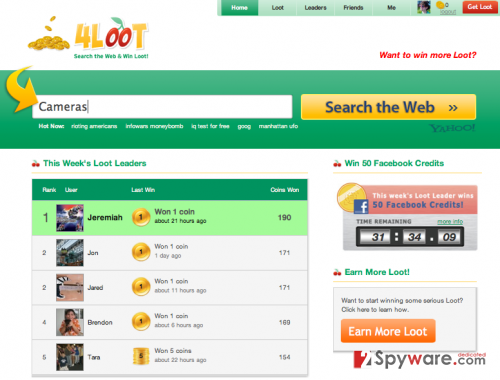Click cherry icon beside Win 50 Facebook Credits
The image size is (500, 380).
pyautogui.click(x=337, y=164)
